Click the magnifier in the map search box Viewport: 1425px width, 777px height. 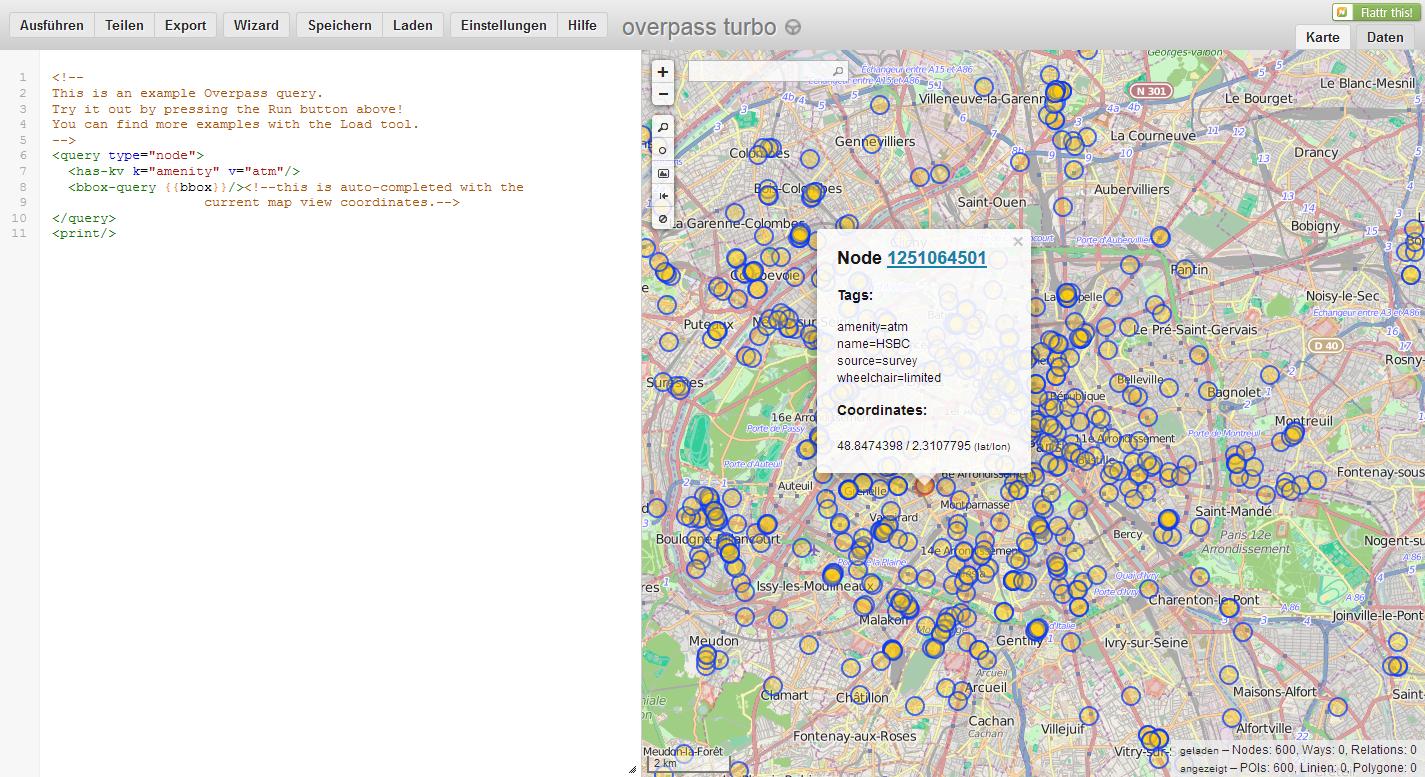(838, 71)
